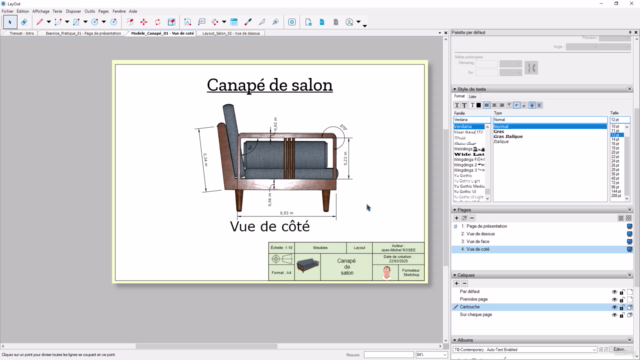
Task: Insert a Table with table tool
Action: pyautogui.click(x=234, y=22)
